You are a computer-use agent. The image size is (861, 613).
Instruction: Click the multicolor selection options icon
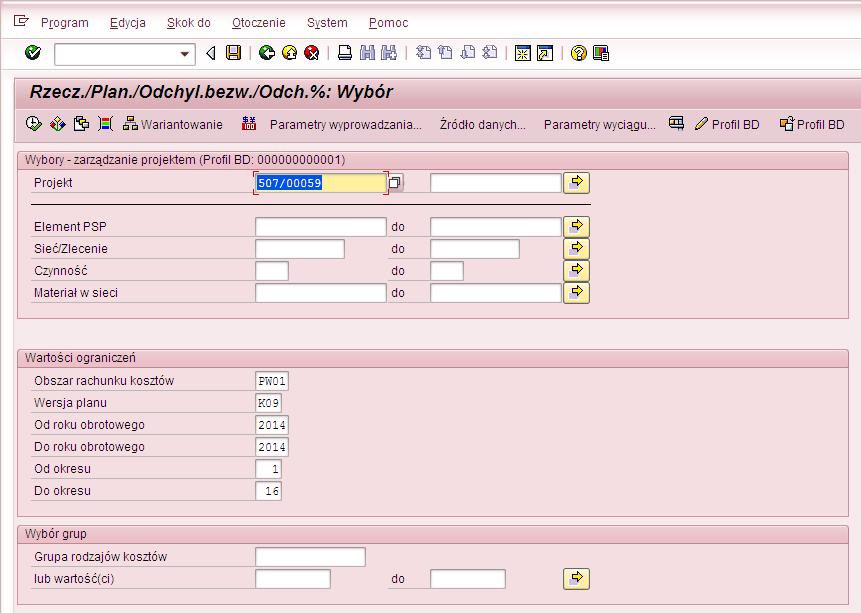pos(105,124)
